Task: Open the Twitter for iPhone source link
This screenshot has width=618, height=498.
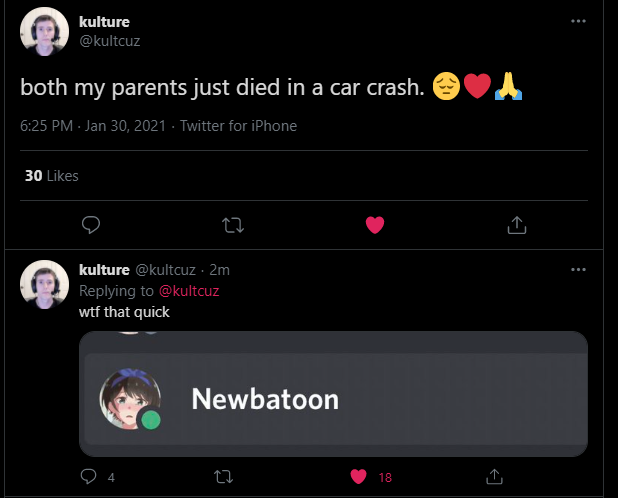Action: (238, 126)
